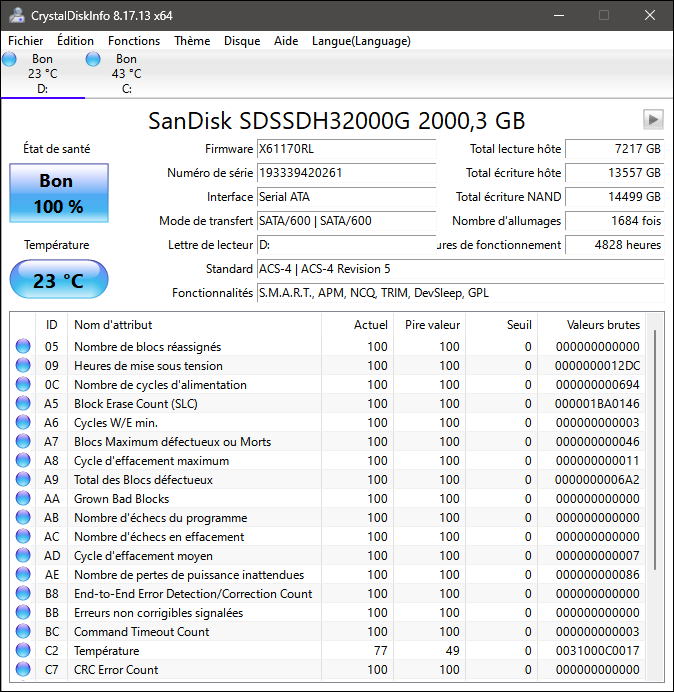The height and width of the screenshot is (692, 674).
Task: Open the Édition menu
Action: (x=75, y=41)
